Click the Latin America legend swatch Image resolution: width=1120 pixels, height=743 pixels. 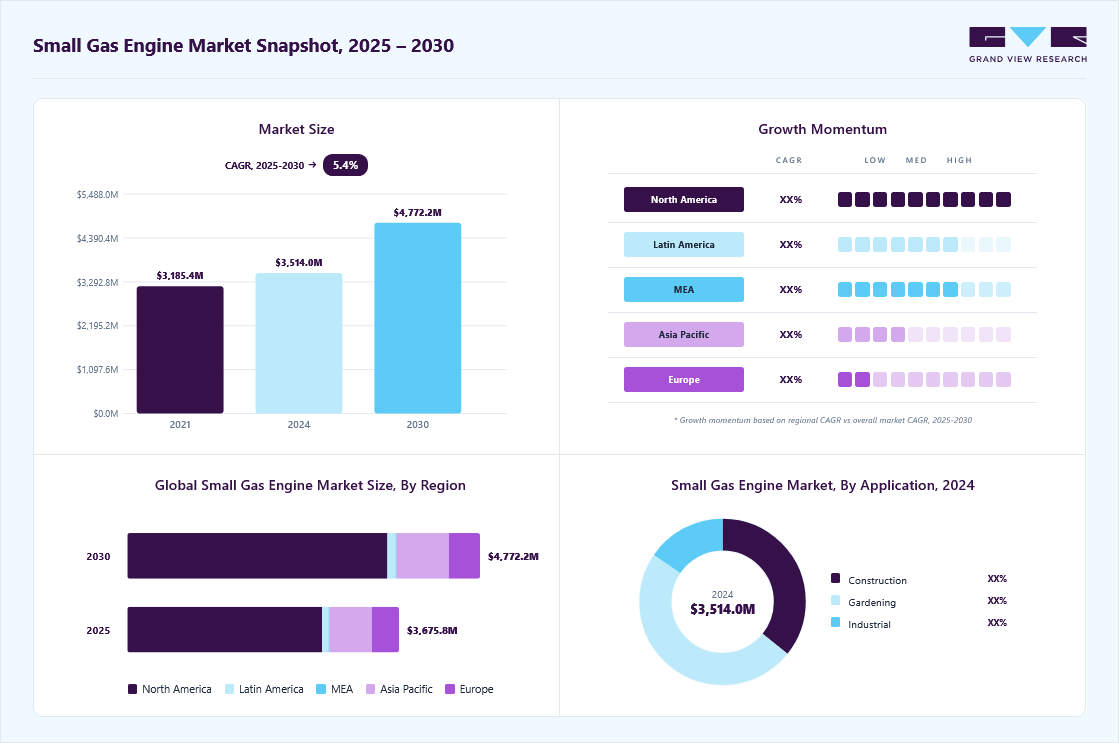(x=229, y=689)
